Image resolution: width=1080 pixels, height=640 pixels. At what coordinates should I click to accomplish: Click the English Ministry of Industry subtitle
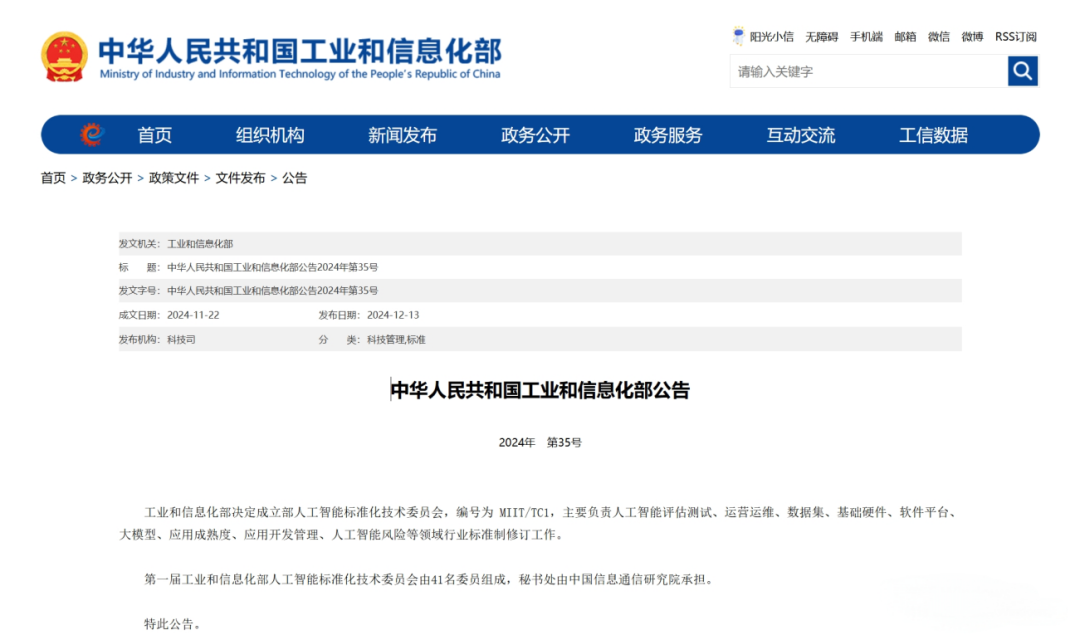300,74
